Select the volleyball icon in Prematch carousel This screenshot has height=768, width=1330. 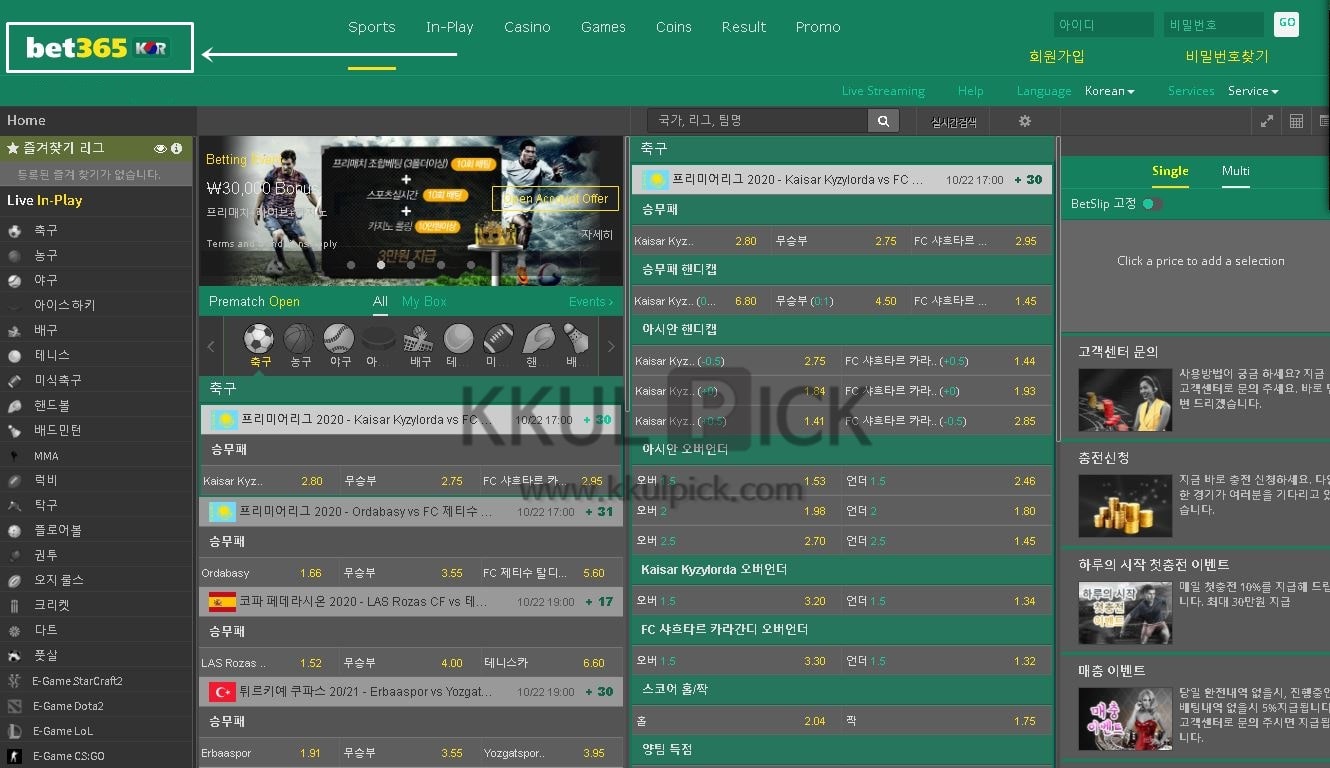[418, 338]
